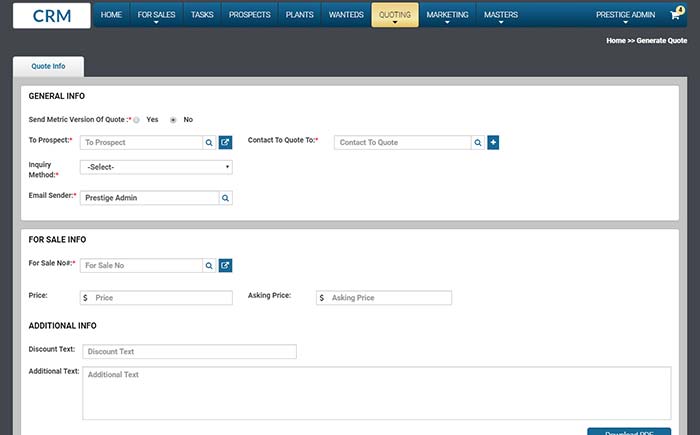700x435 pixels.
Task: Click the For Sale No search icon
Action: pos(209,266)
